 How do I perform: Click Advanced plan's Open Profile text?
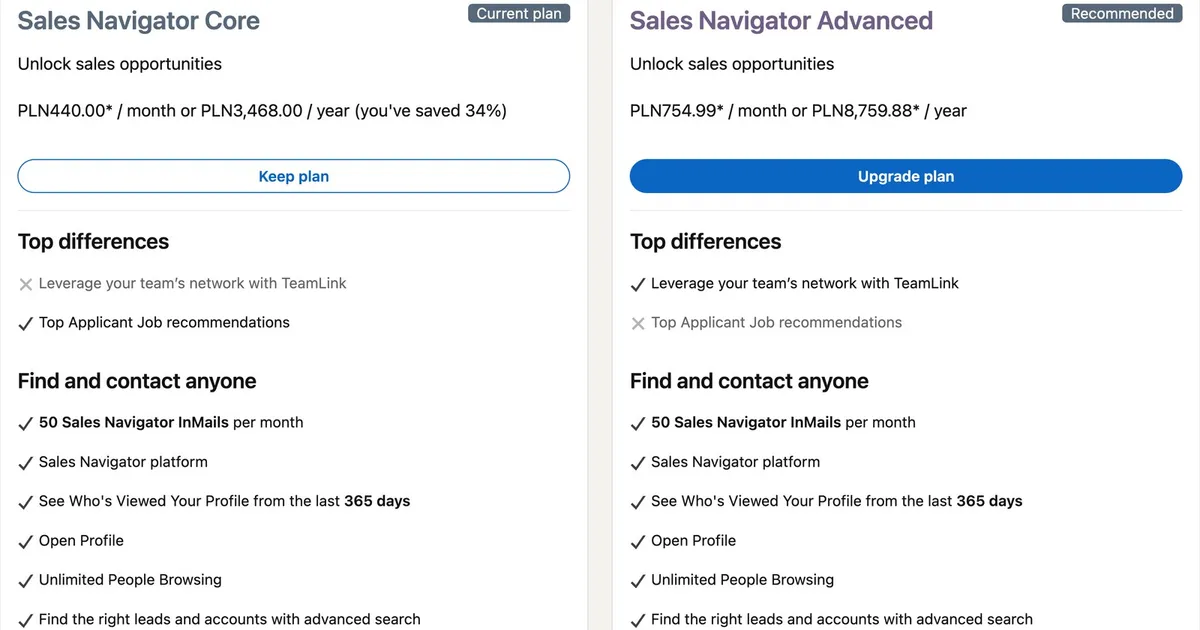[693, 540]
